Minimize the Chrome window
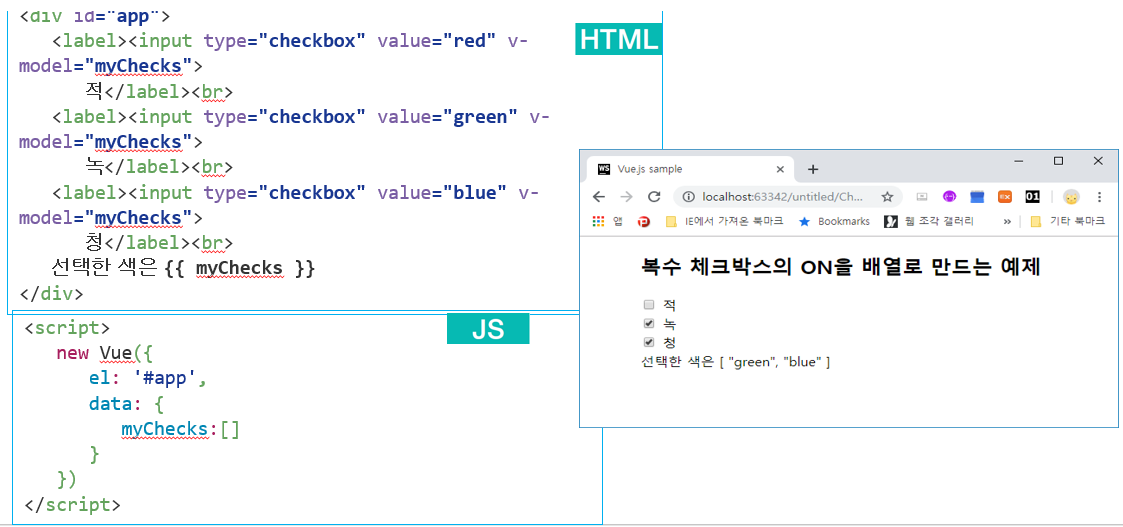Viewport: 1123px width, 527px height. click(1019, 161)
